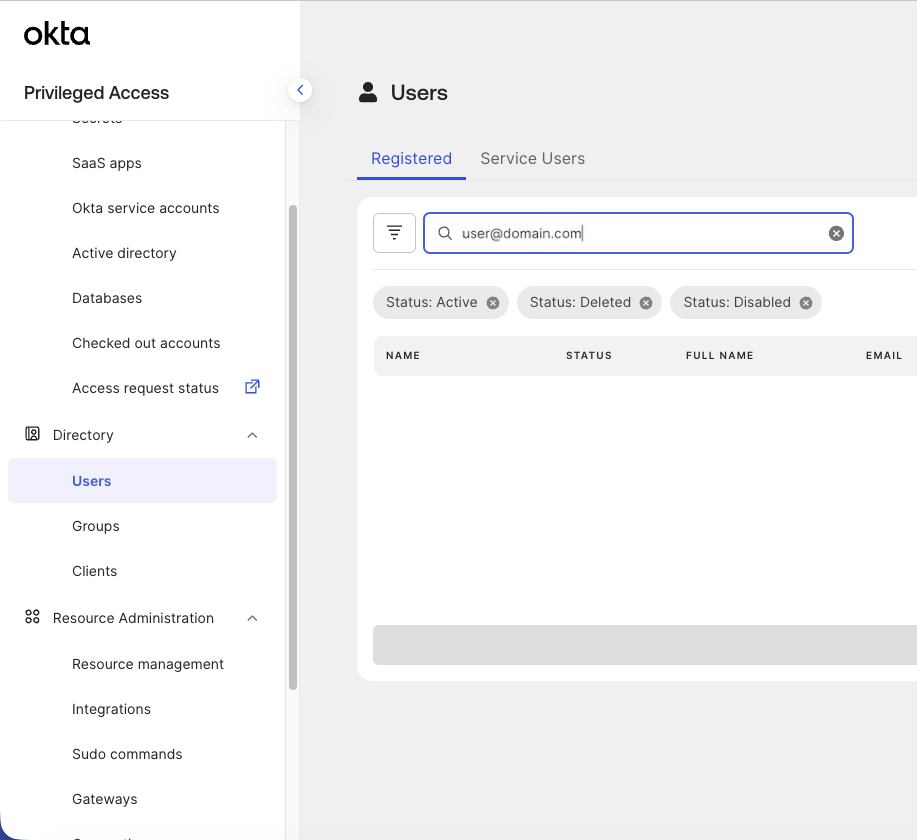Click the Users page header icon

tap(368, 92)
